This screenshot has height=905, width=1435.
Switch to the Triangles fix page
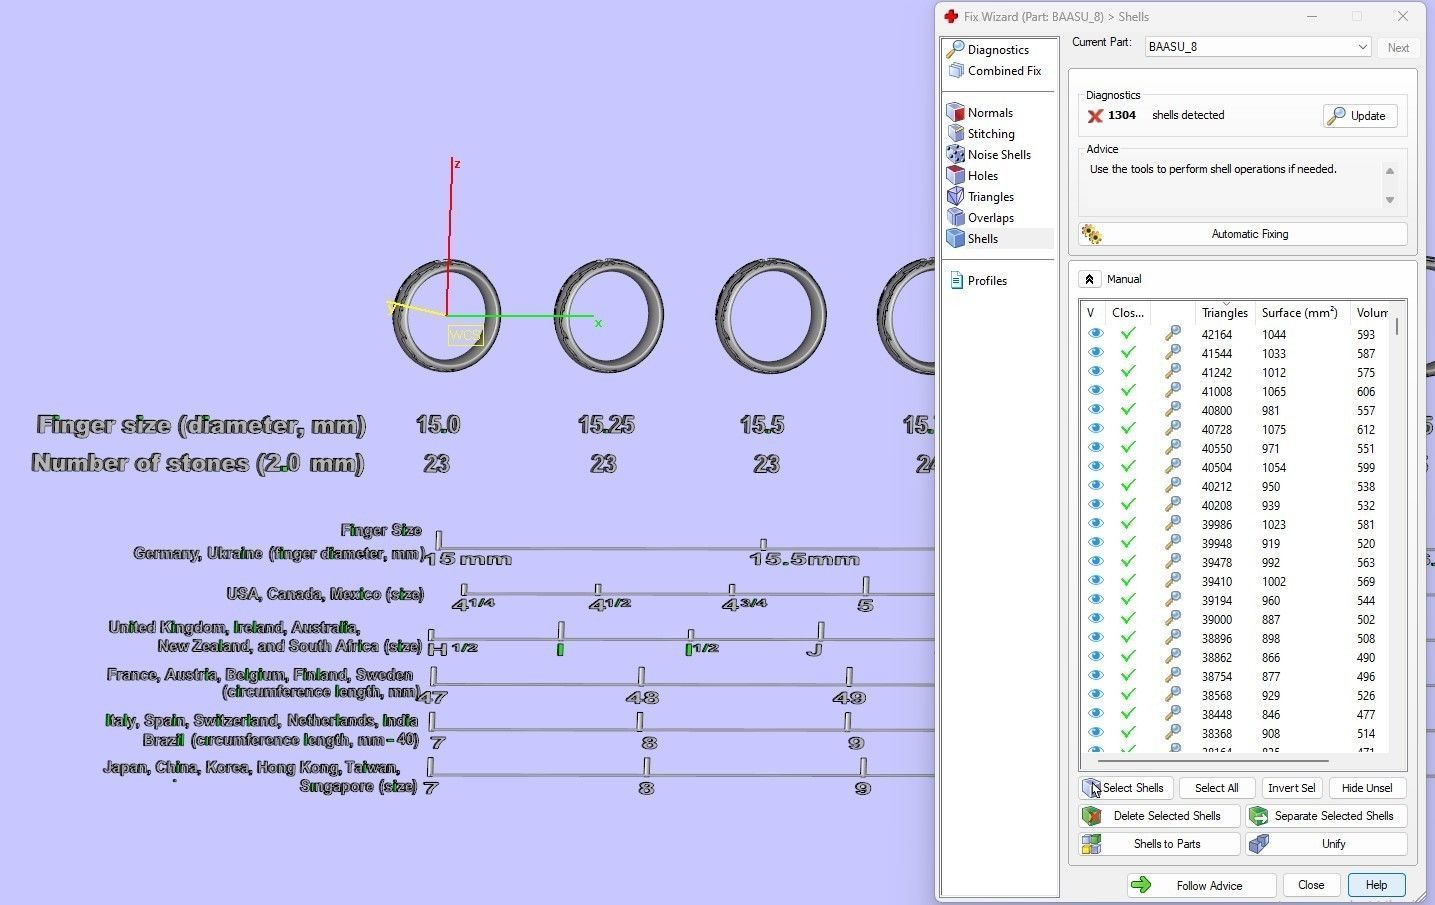click(x=991, y=197)
